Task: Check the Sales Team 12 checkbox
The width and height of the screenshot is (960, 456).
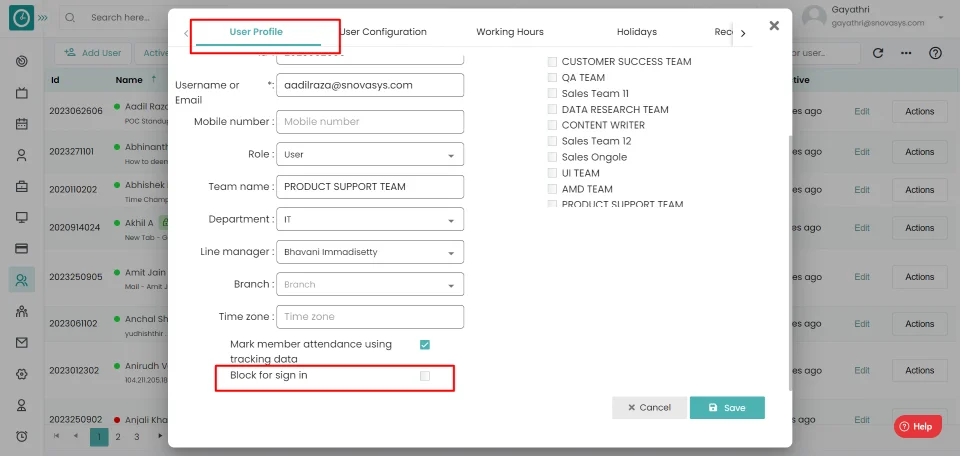Action: pos(552,141)
